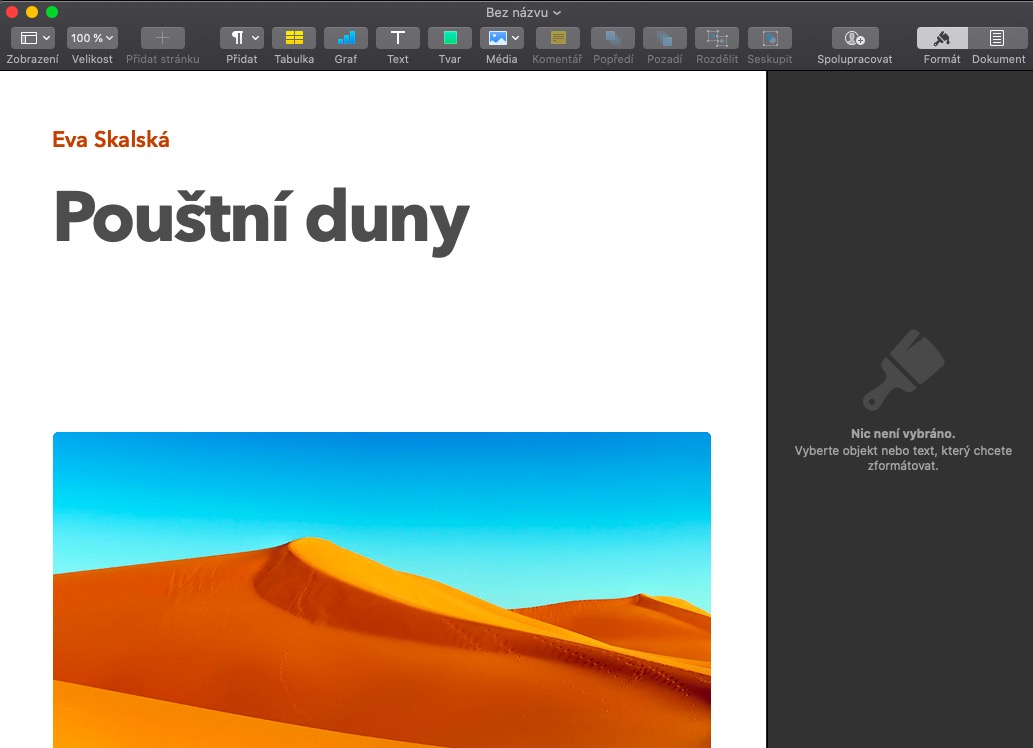Click the Eva Skalská author text

pyautogui.click(x=111, y=140)
